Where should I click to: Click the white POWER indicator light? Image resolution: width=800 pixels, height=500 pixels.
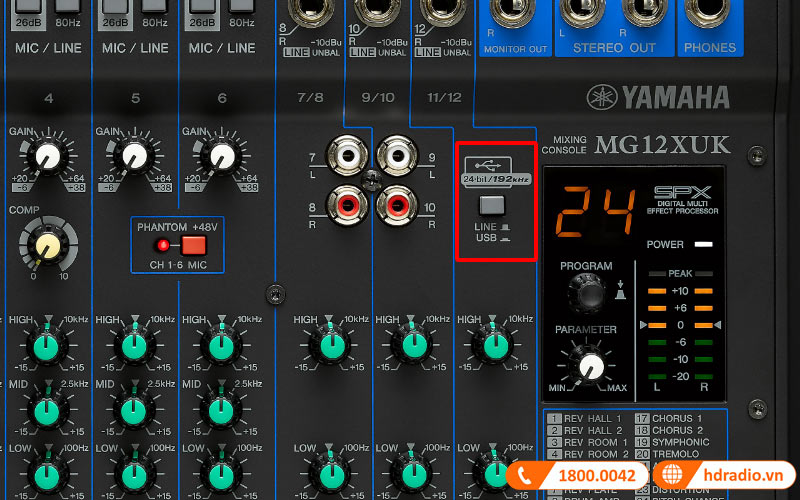[704, 244]
